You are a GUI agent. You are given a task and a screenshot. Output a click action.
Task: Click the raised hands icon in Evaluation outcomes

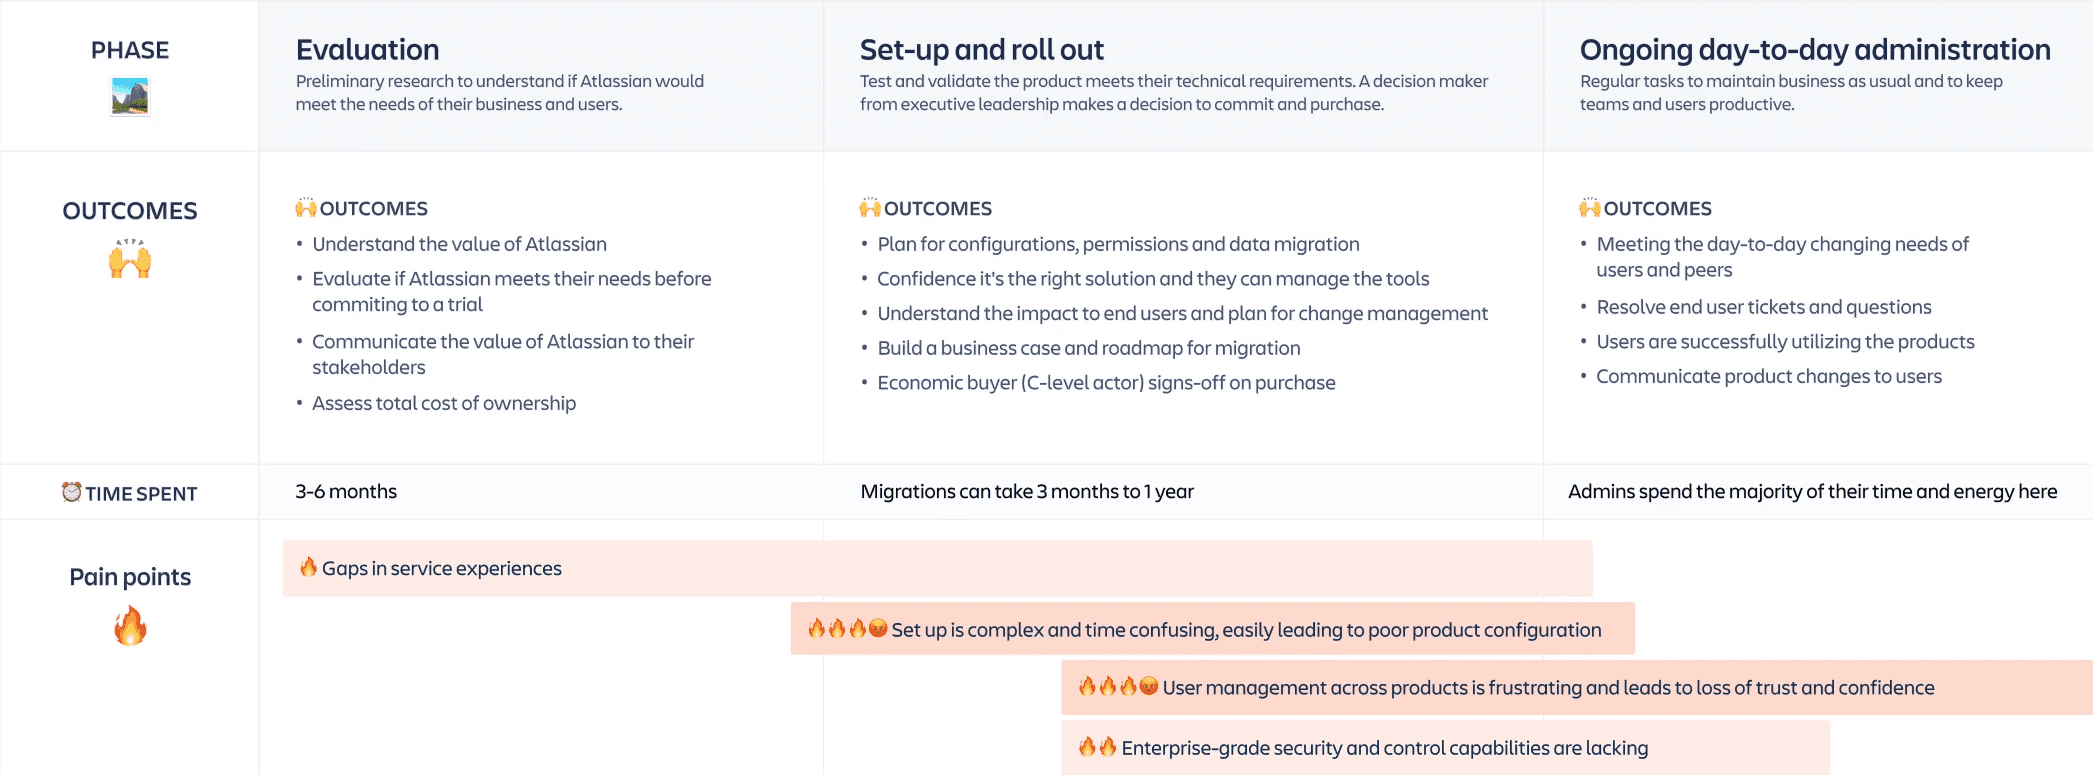click(306, 208)
